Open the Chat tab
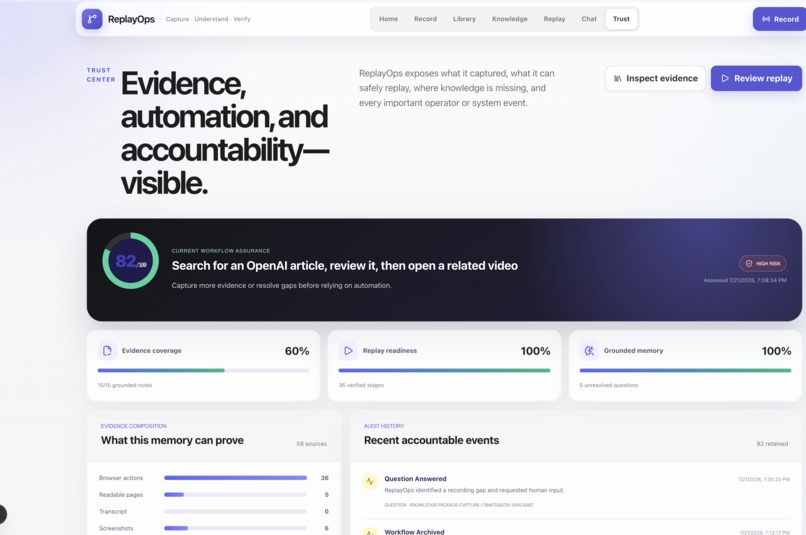The image size is (806, 535). [x=589, y=19]
